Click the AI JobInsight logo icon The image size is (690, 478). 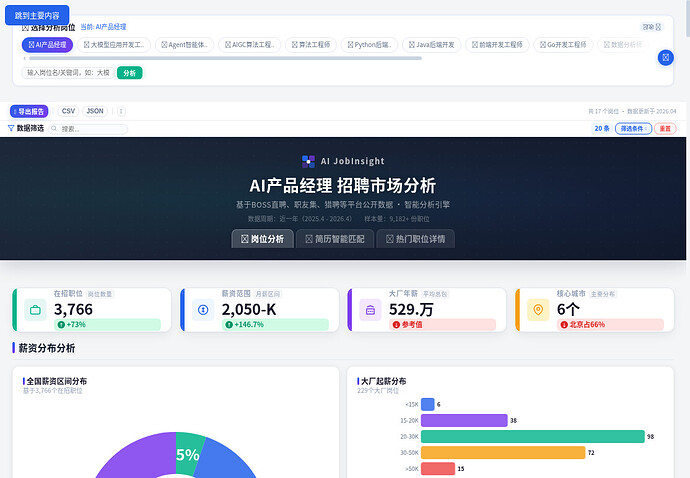(x=308, y=162)
